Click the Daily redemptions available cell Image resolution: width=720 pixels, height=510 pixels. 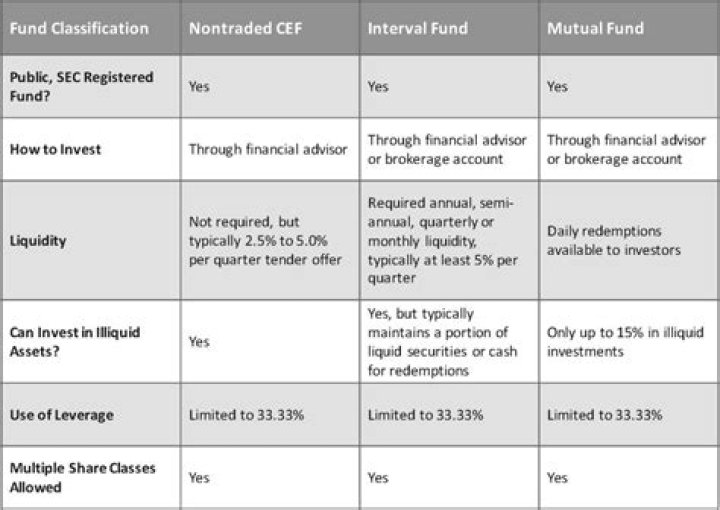tap(612, 240)
